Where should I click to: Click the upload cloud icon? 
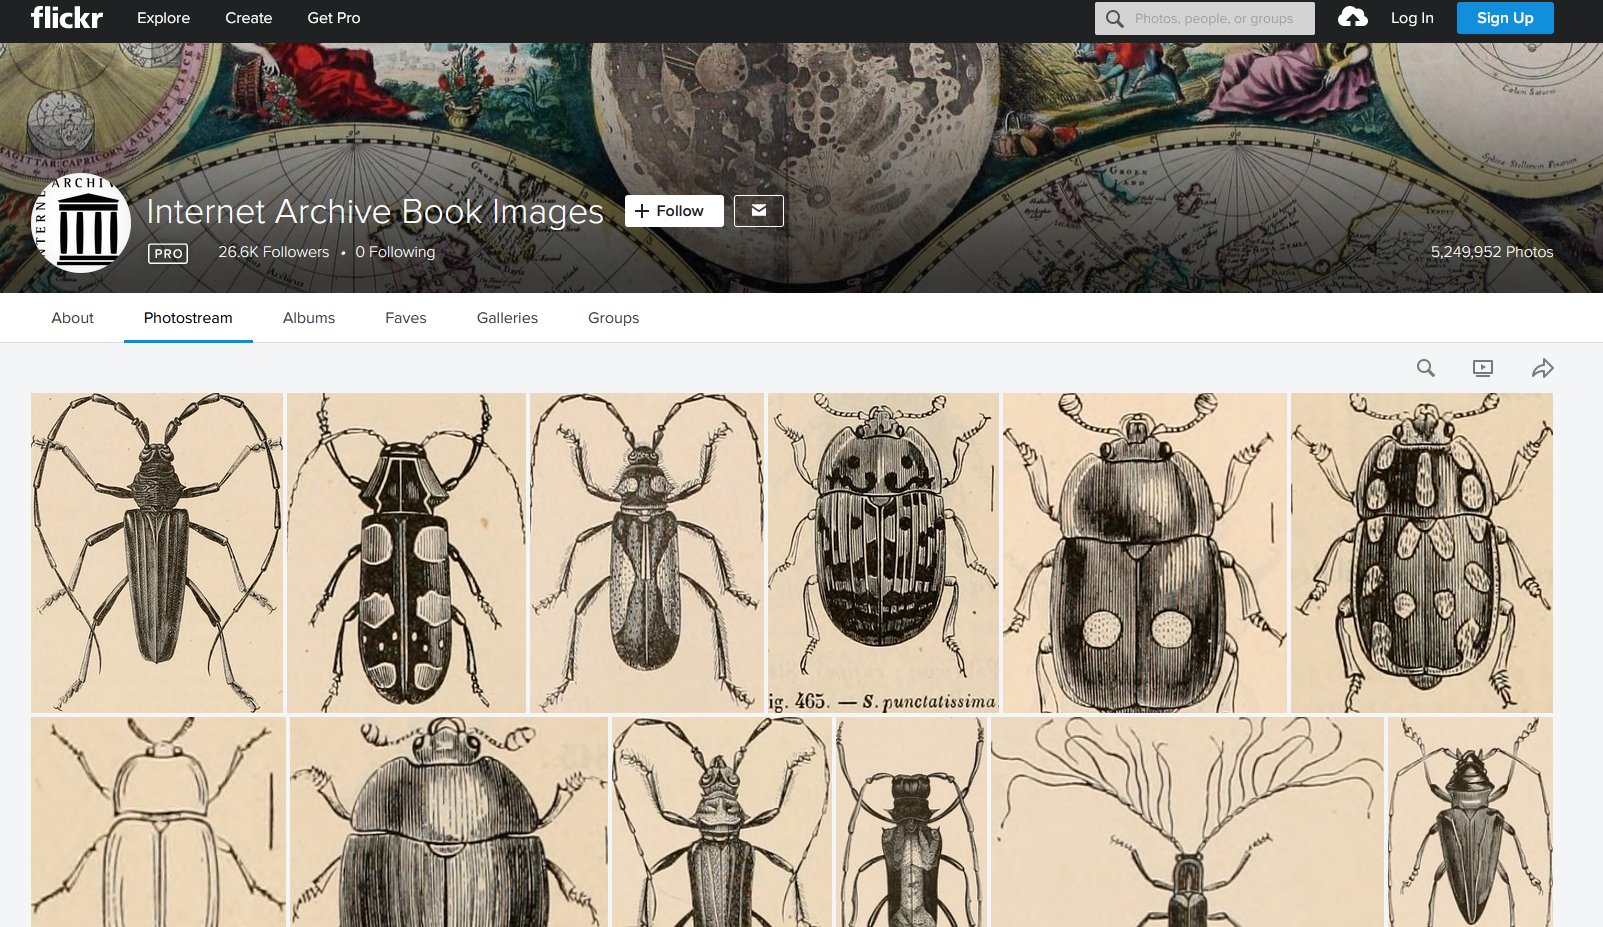coord(1352,17)
